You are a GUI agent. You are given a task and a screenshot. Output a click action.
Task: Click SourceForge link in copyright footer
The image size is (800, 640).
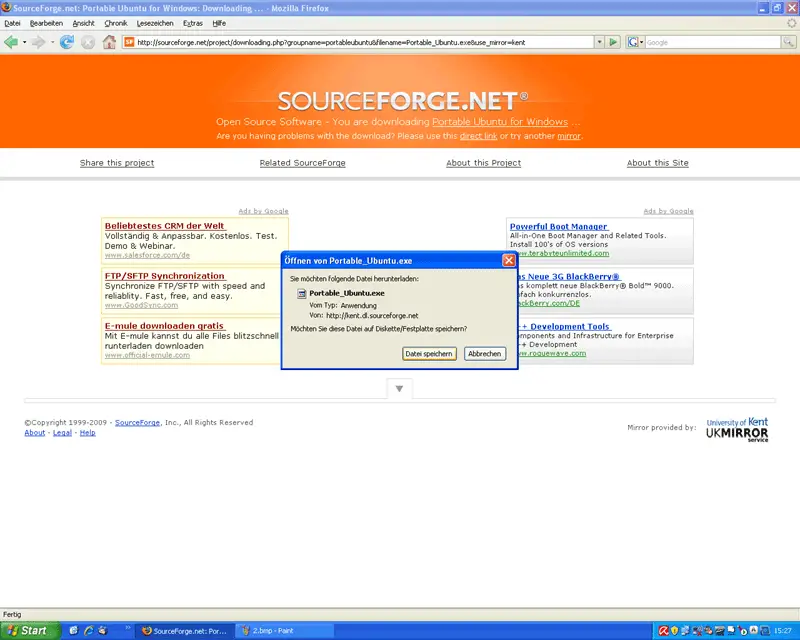[x=137, y=423]
